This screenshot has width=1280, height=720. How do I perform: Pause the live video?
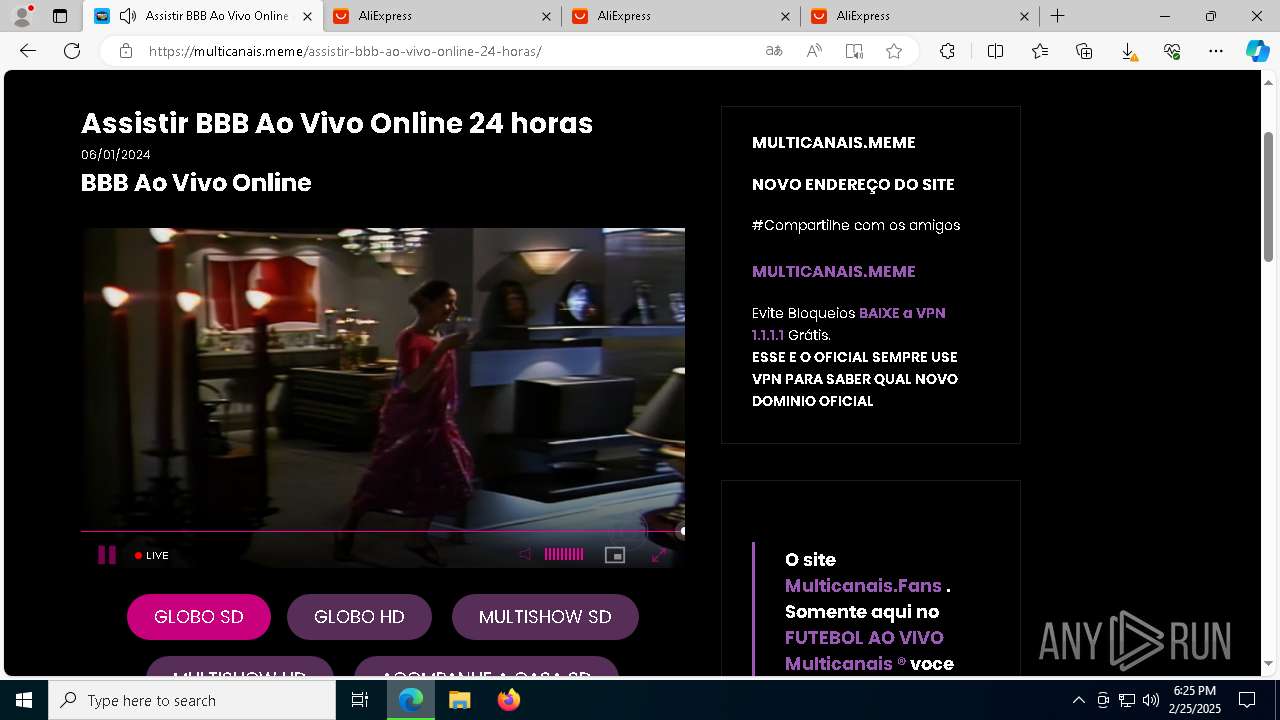point(106,555)
